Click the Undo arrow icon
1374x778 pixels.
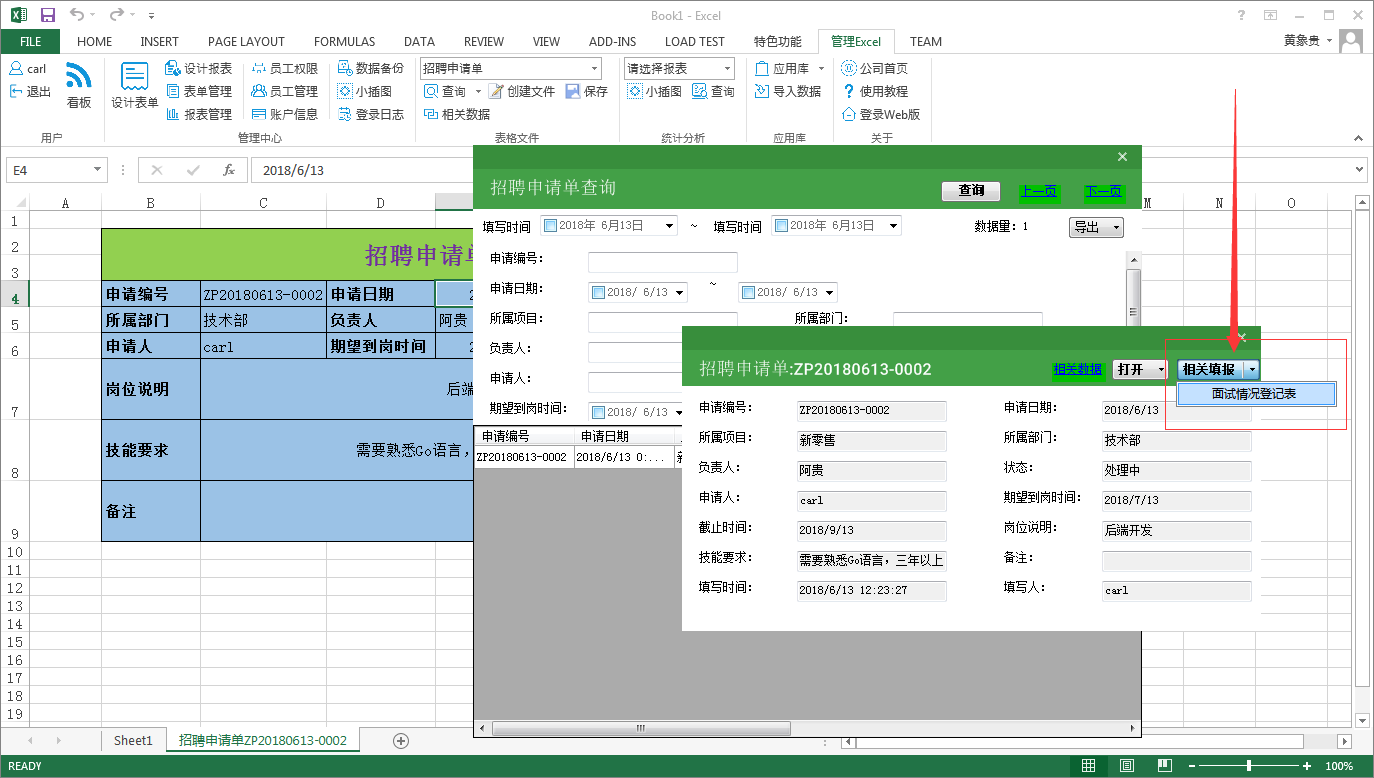78,15
